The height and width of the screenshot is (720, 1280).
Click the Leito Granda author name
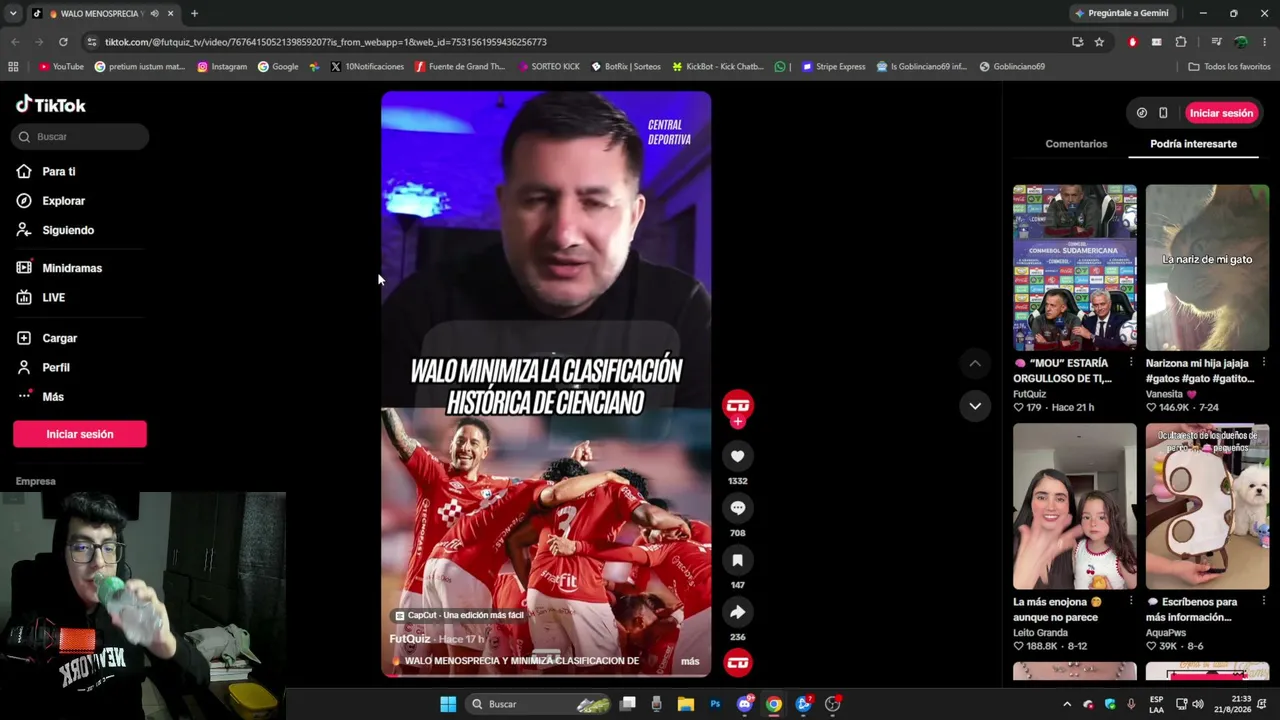click(1040, 632)
